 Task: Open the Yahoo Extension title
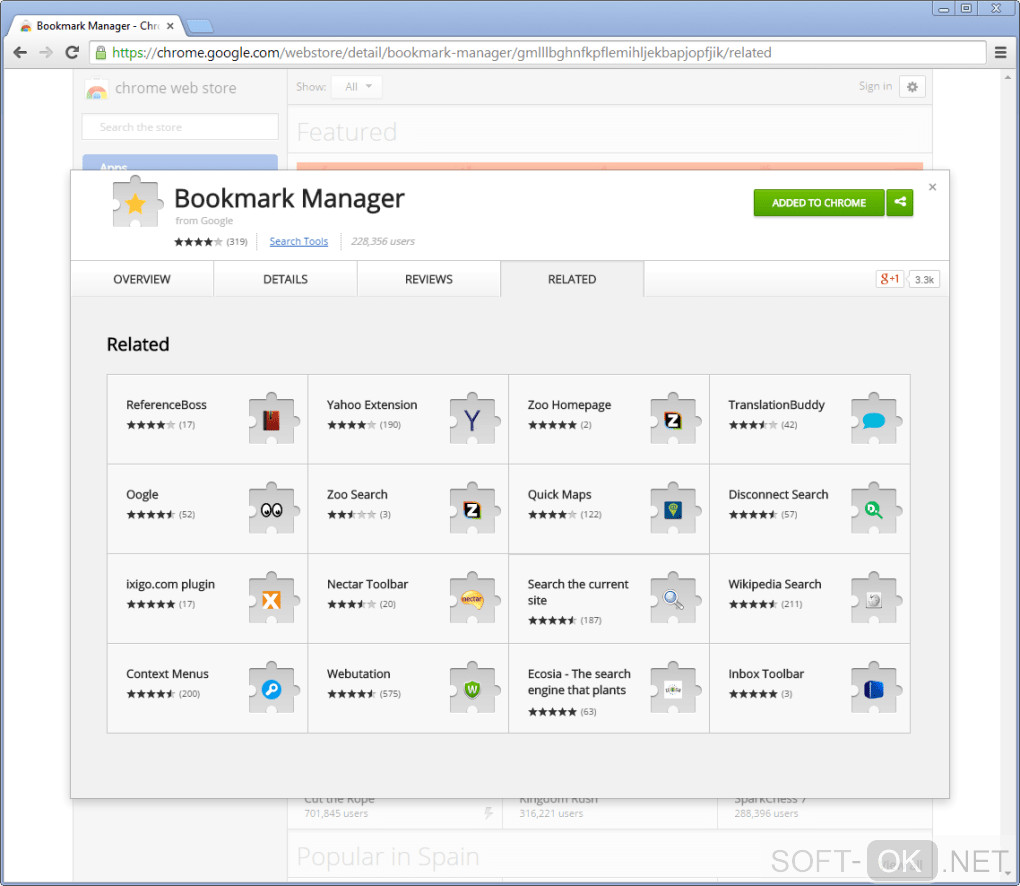pos(372,405)
